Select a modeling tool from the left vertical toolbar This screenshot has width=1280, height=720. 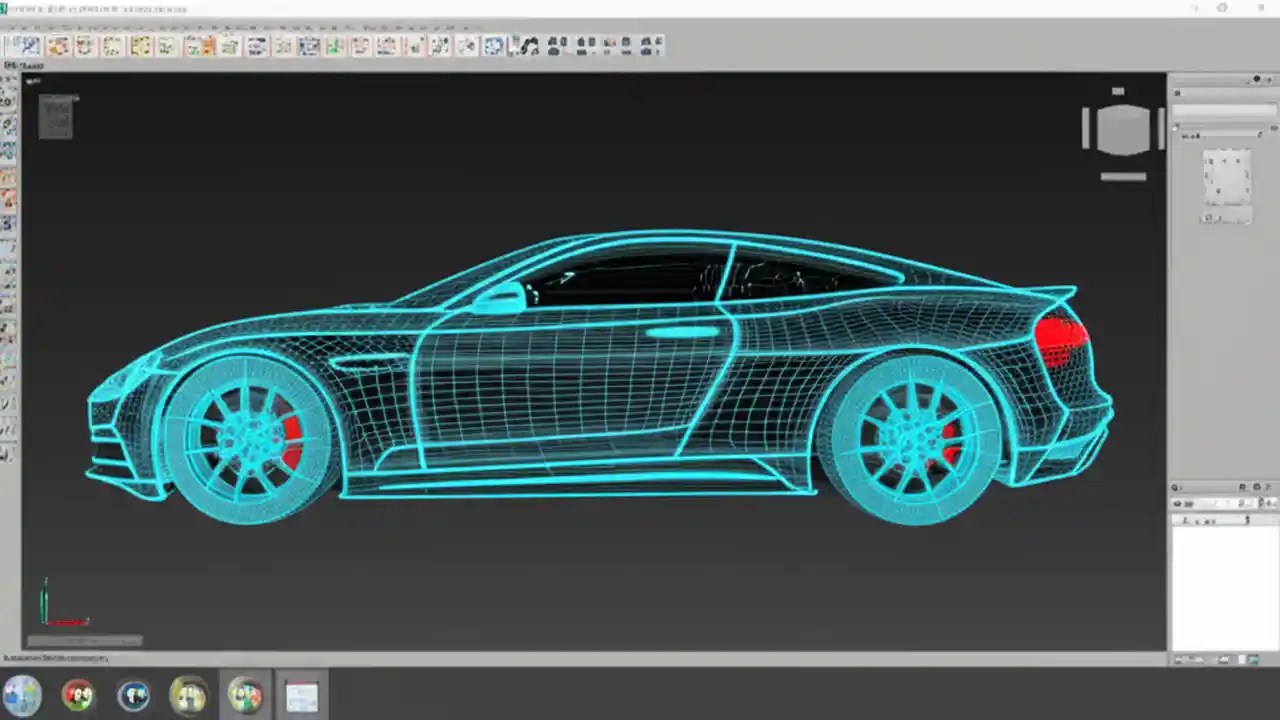point(8,200)
